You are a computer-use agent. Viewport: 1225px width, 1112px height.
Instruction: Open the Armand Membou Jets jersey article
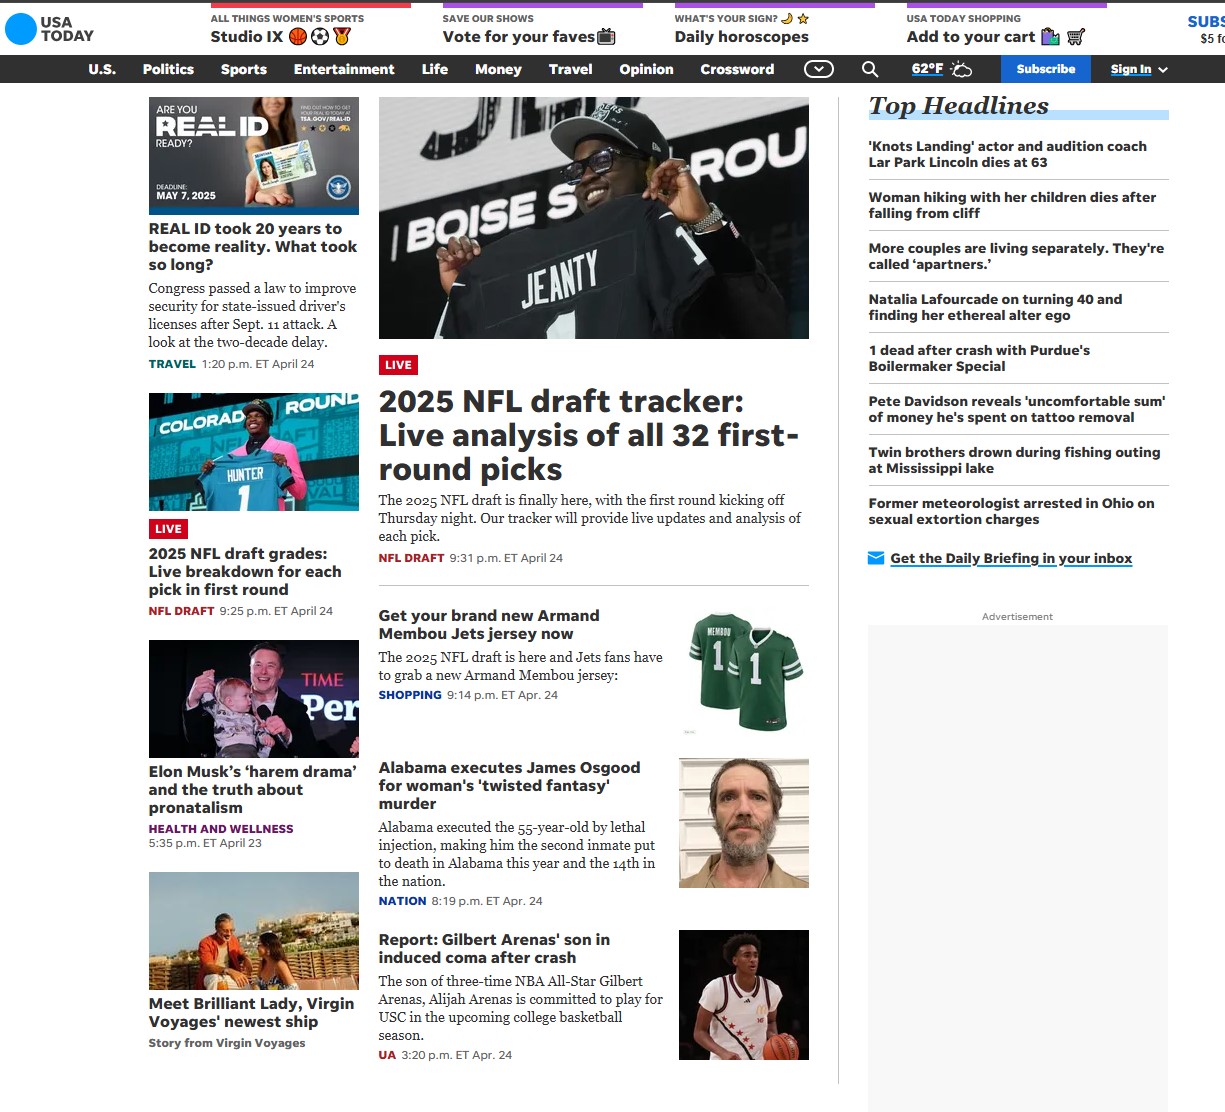point(489,624)
